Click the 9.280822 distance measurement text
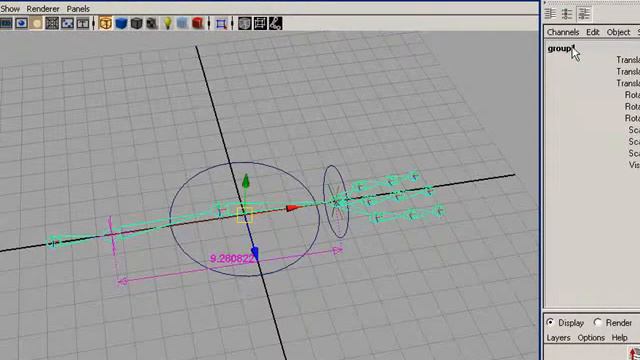The height and width of the screenshot is (360, 640). [x=231, y=259]
